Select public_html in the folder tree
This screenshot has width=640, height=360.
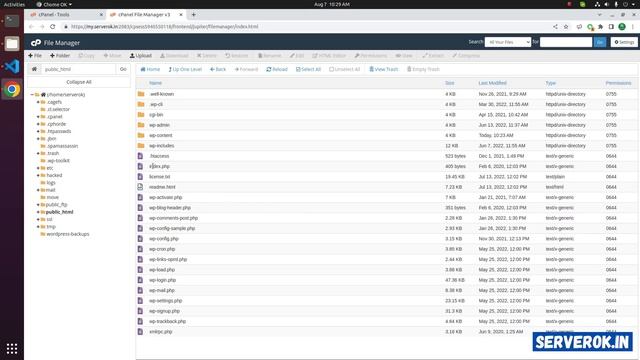[x=60, y=212]
